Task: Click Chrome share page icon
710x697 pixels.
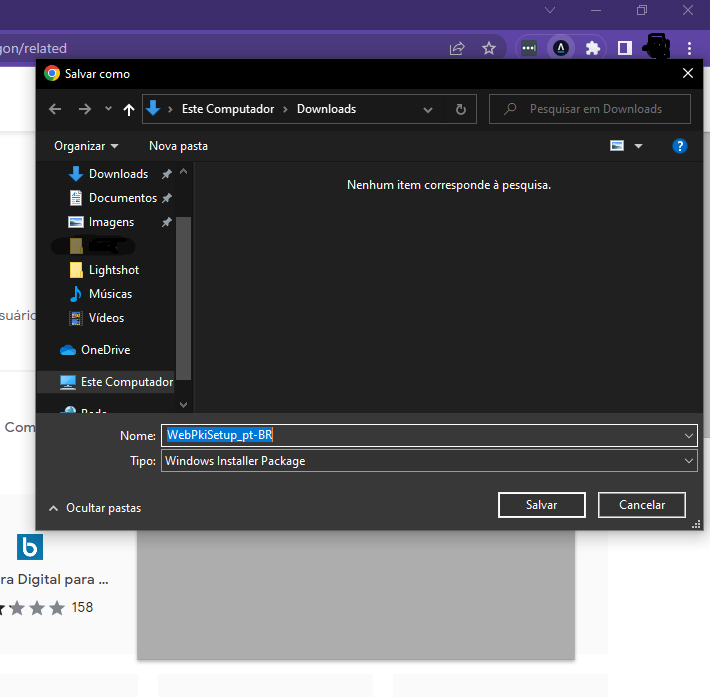Action: coord(457,48)
